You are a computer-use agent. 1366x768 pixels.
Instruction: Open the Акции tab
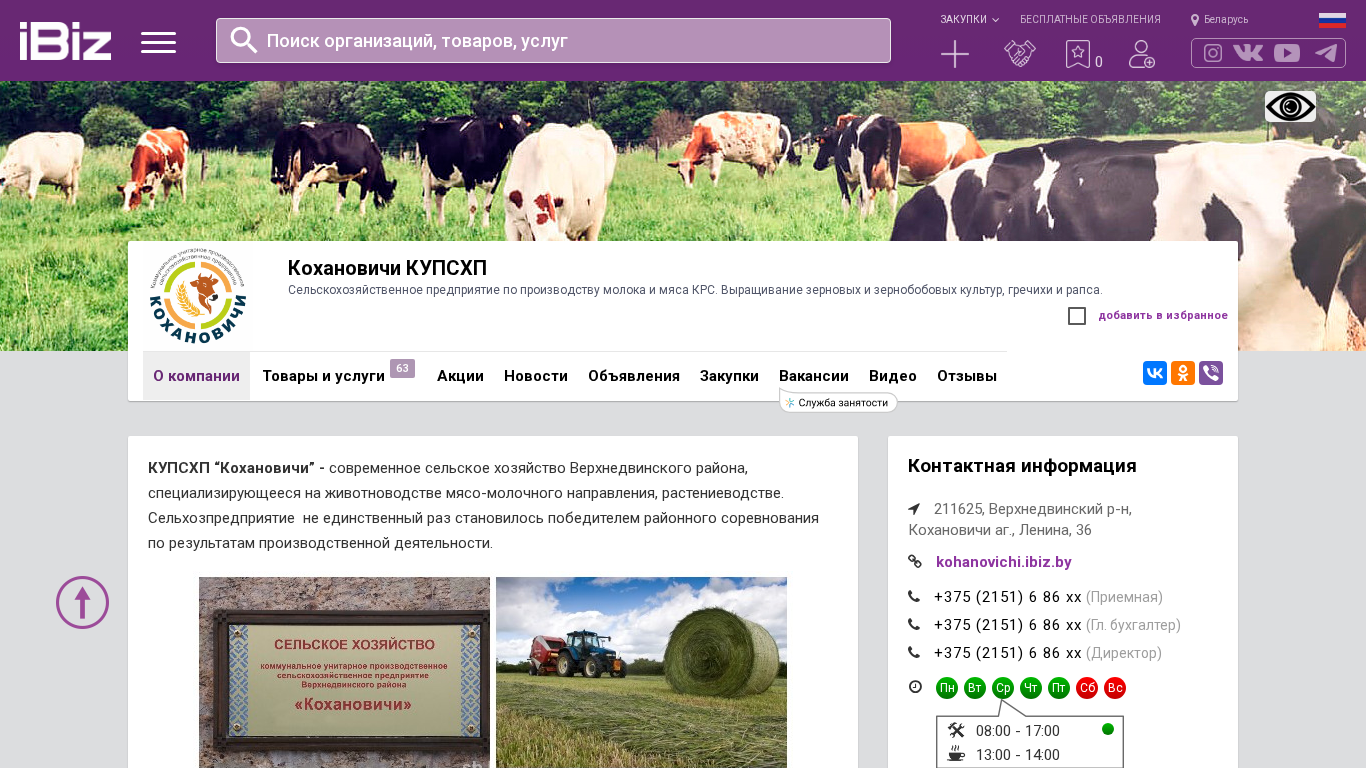pyautogui.click(x=460, y=376)
